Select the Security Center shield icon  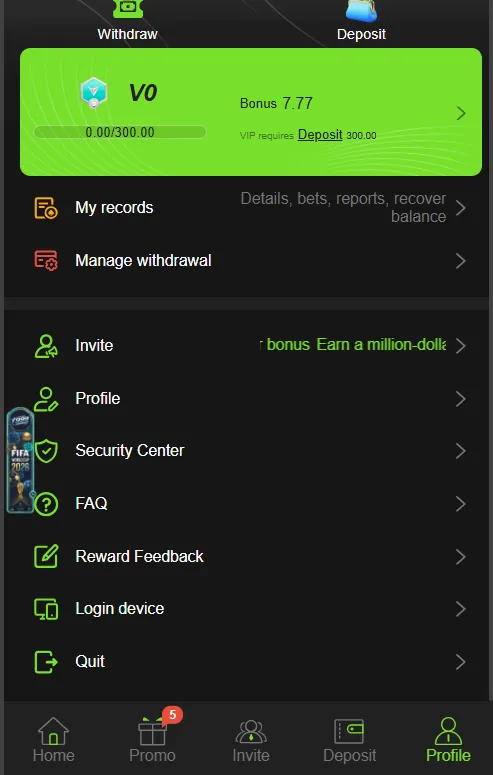coord(46,451)
